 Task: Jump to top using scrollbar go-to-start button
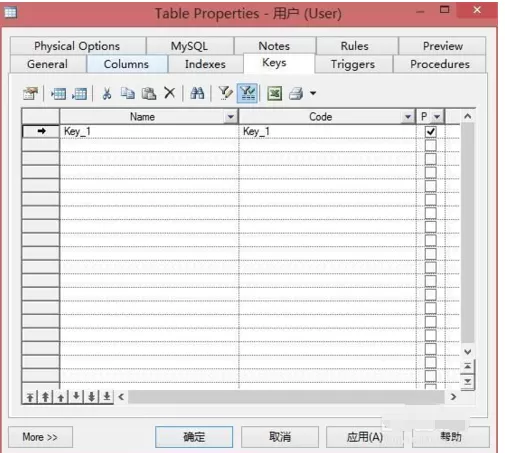468,366
